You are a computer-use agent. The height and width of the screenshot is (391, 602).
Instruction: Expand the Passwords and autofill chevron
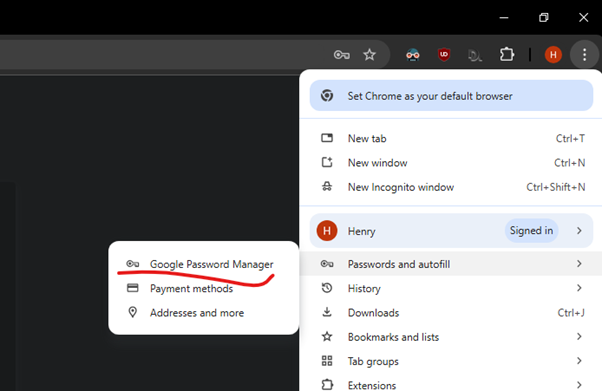pyautogui.click(x=579, y=264)
